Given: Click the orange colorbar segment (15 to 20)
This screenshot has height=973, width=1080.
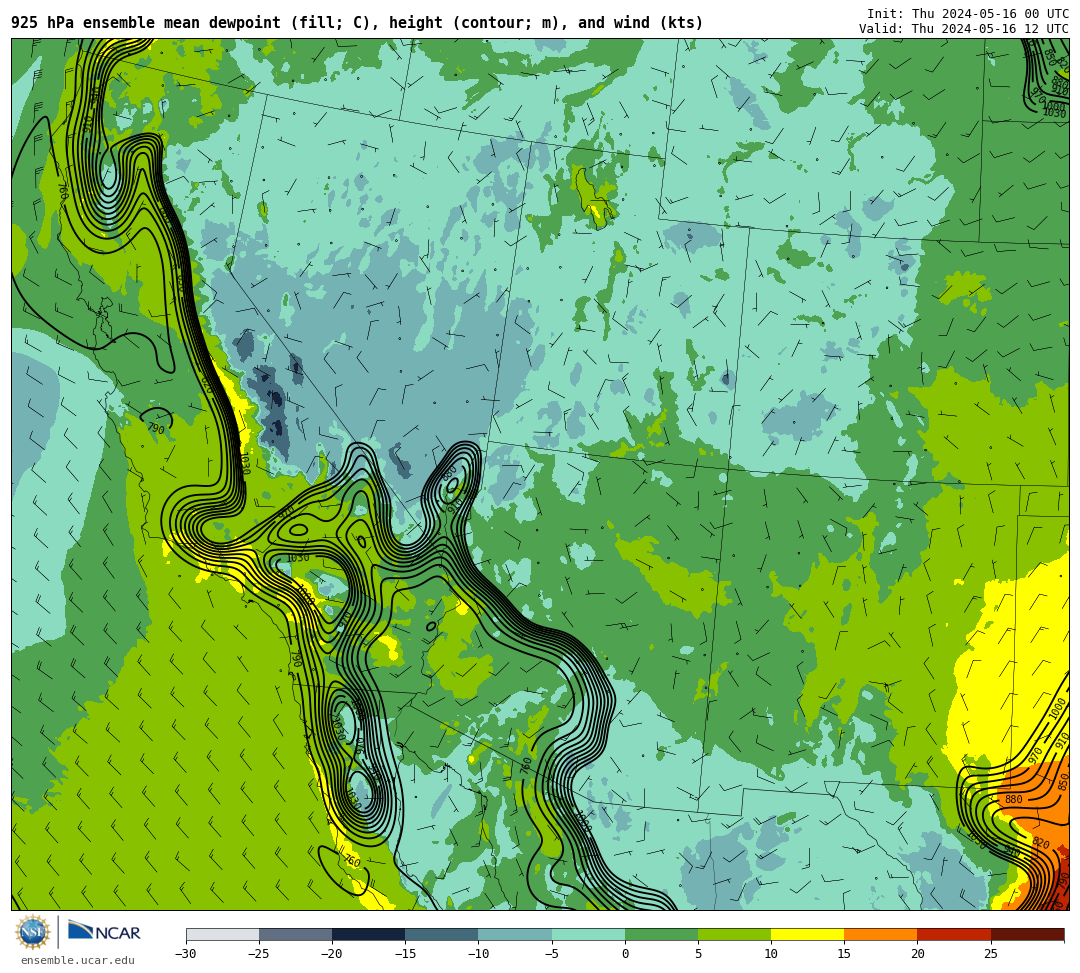Looking at the screenshot, I should [x=881, y=934].
